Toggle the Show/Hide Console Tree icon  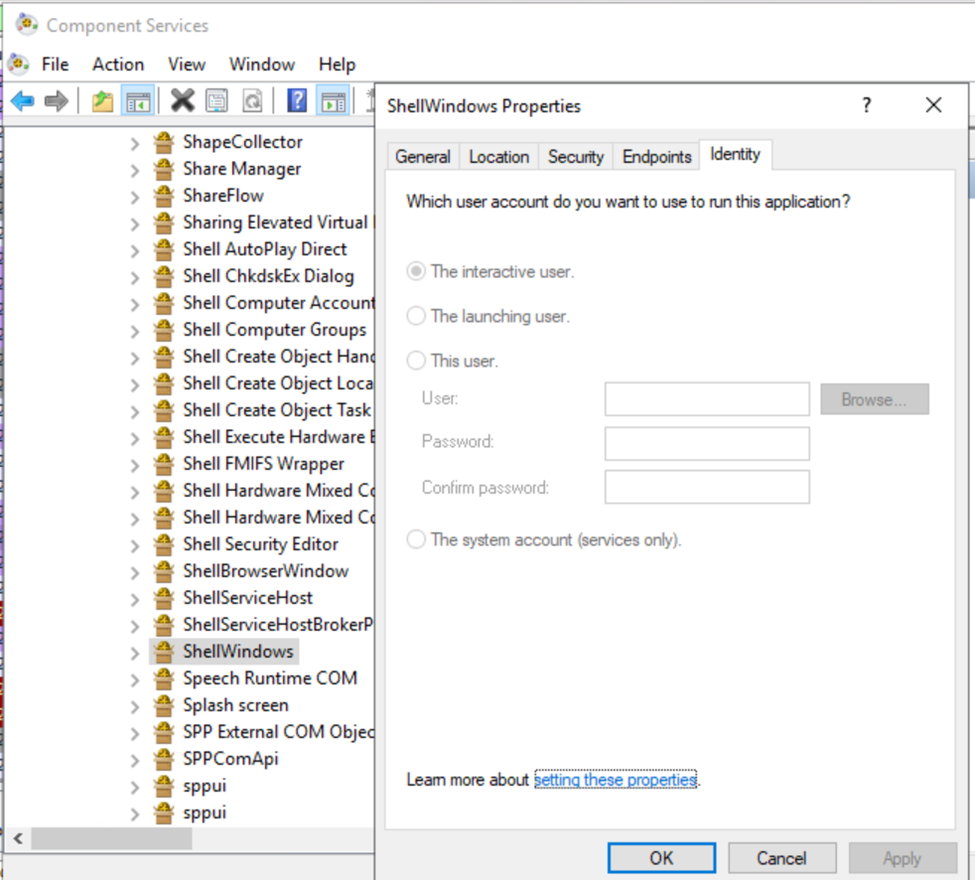(137, 101)
